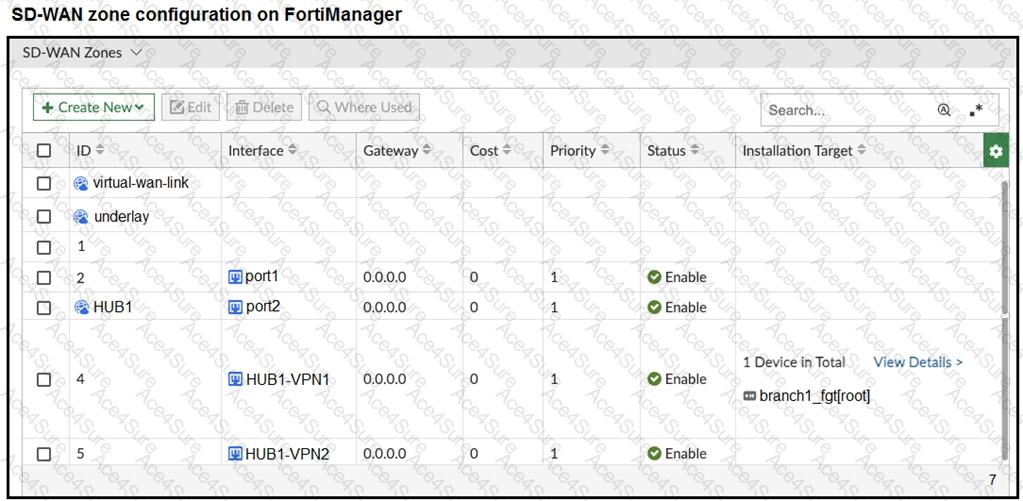Click the HUB1-VPN1 tunnel interface icon

(x=236, y=379)
